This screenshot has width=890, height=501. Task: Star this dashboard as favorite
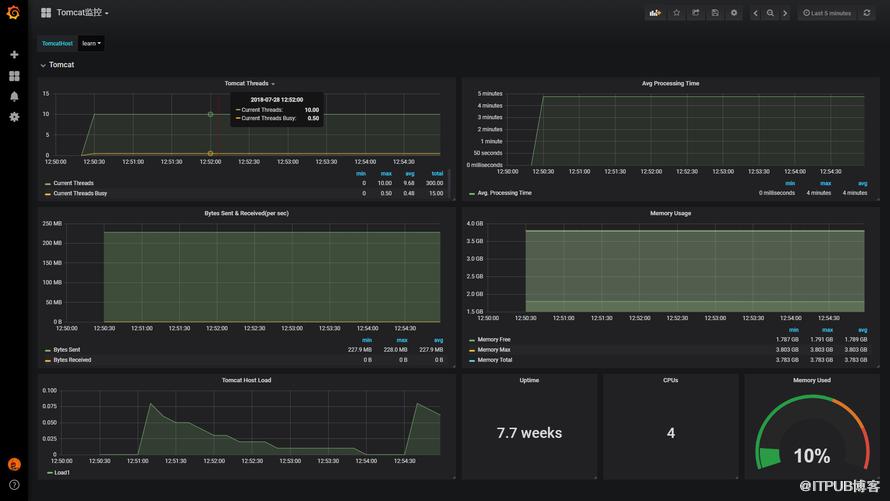tap(676, 12)
